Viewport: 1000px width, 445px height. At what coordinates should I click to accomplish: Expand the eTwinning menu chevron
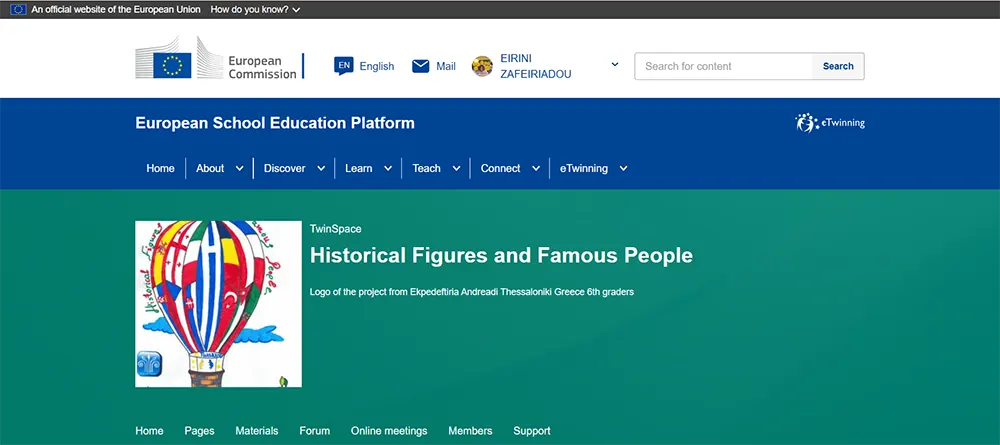(624, 169)
